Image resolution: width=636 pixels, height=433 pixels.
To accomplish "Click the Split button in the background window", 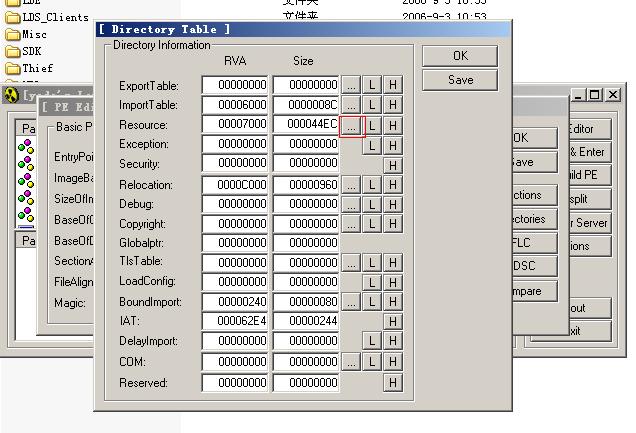I will pos(590,199).
